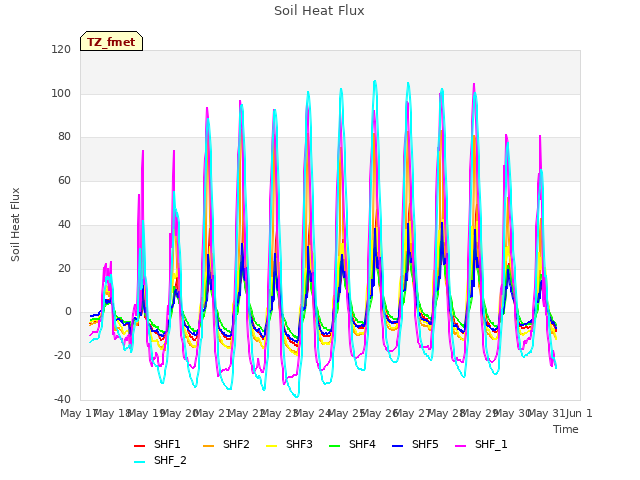Image resolution: width=640 pixels, height=480 pixels.
Task: Click the May 31 x-axis tick label
Action: [x=546, y=413]
